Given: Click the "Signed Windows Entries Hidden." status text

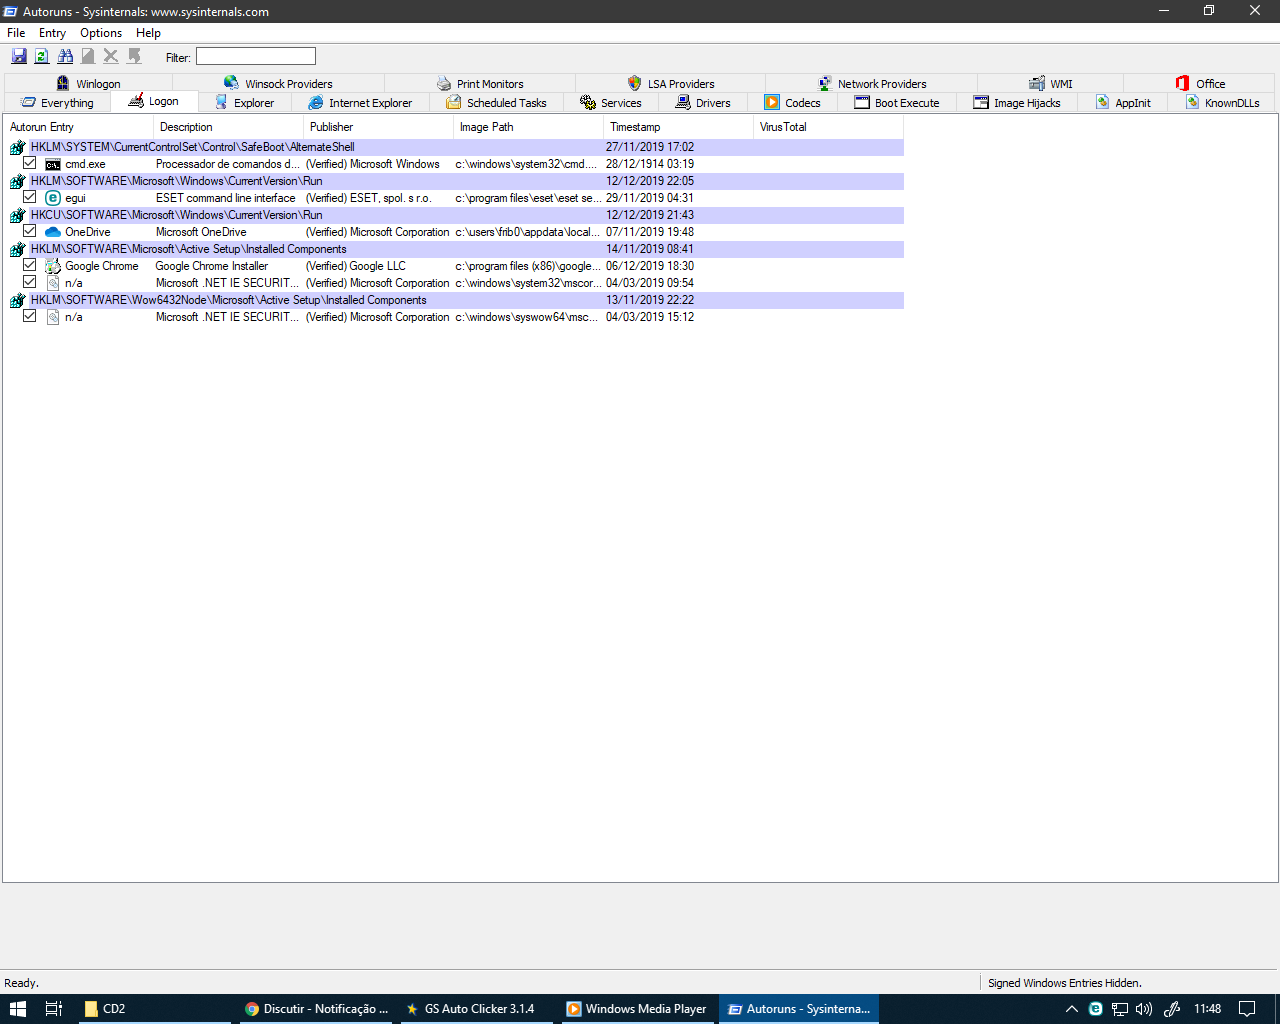Looking at the screenshot, I should pyautogui.click(x=1065, y=983).
